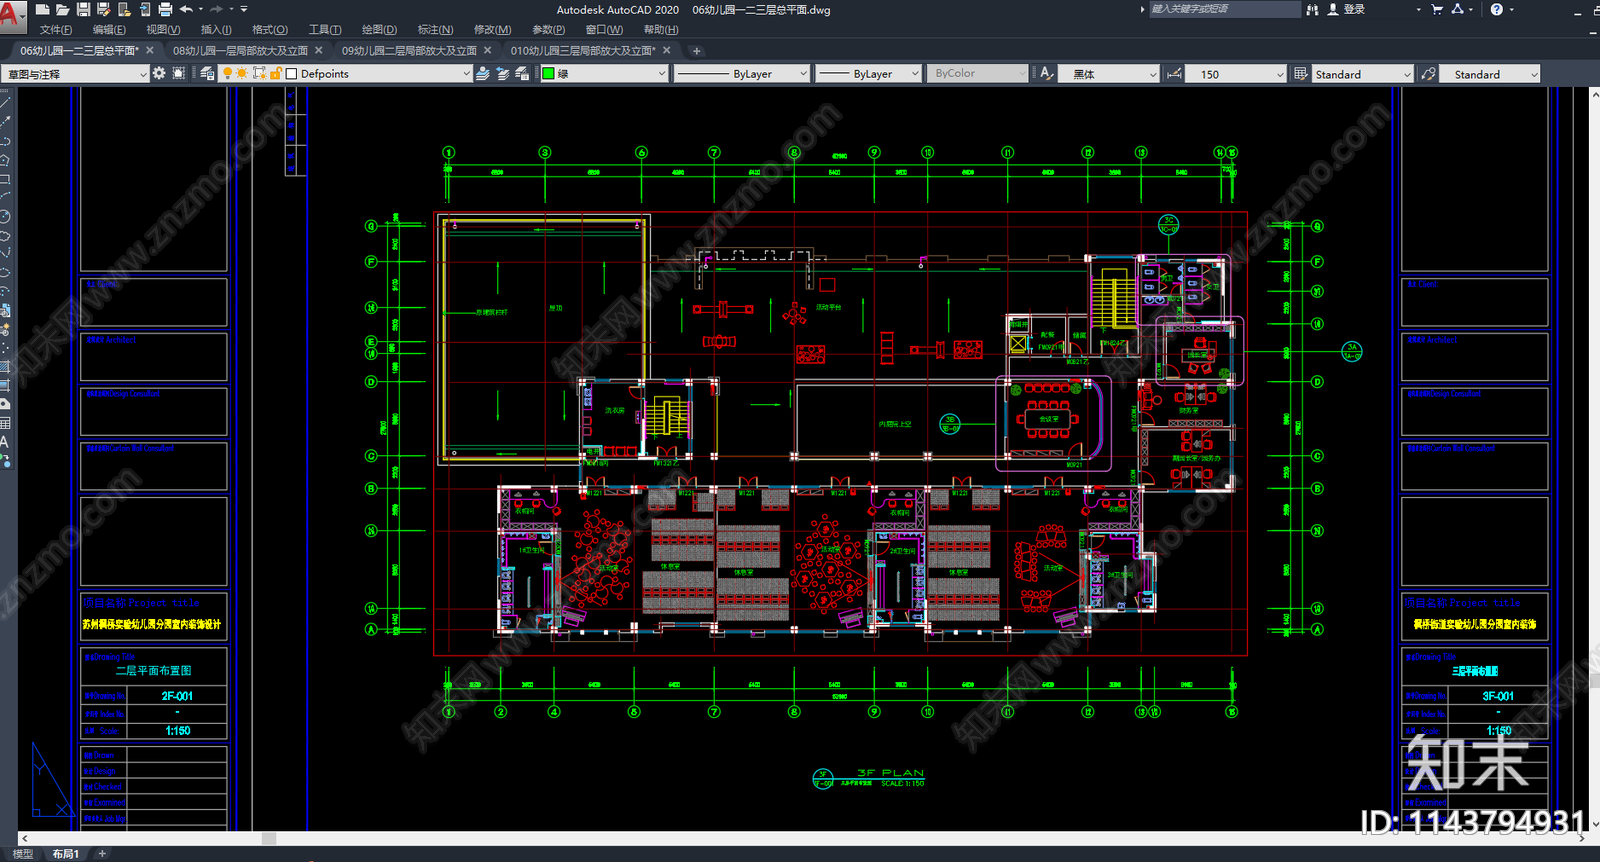Open the Multileader Style icon

pyautogui.click(x=1429, y=74)
